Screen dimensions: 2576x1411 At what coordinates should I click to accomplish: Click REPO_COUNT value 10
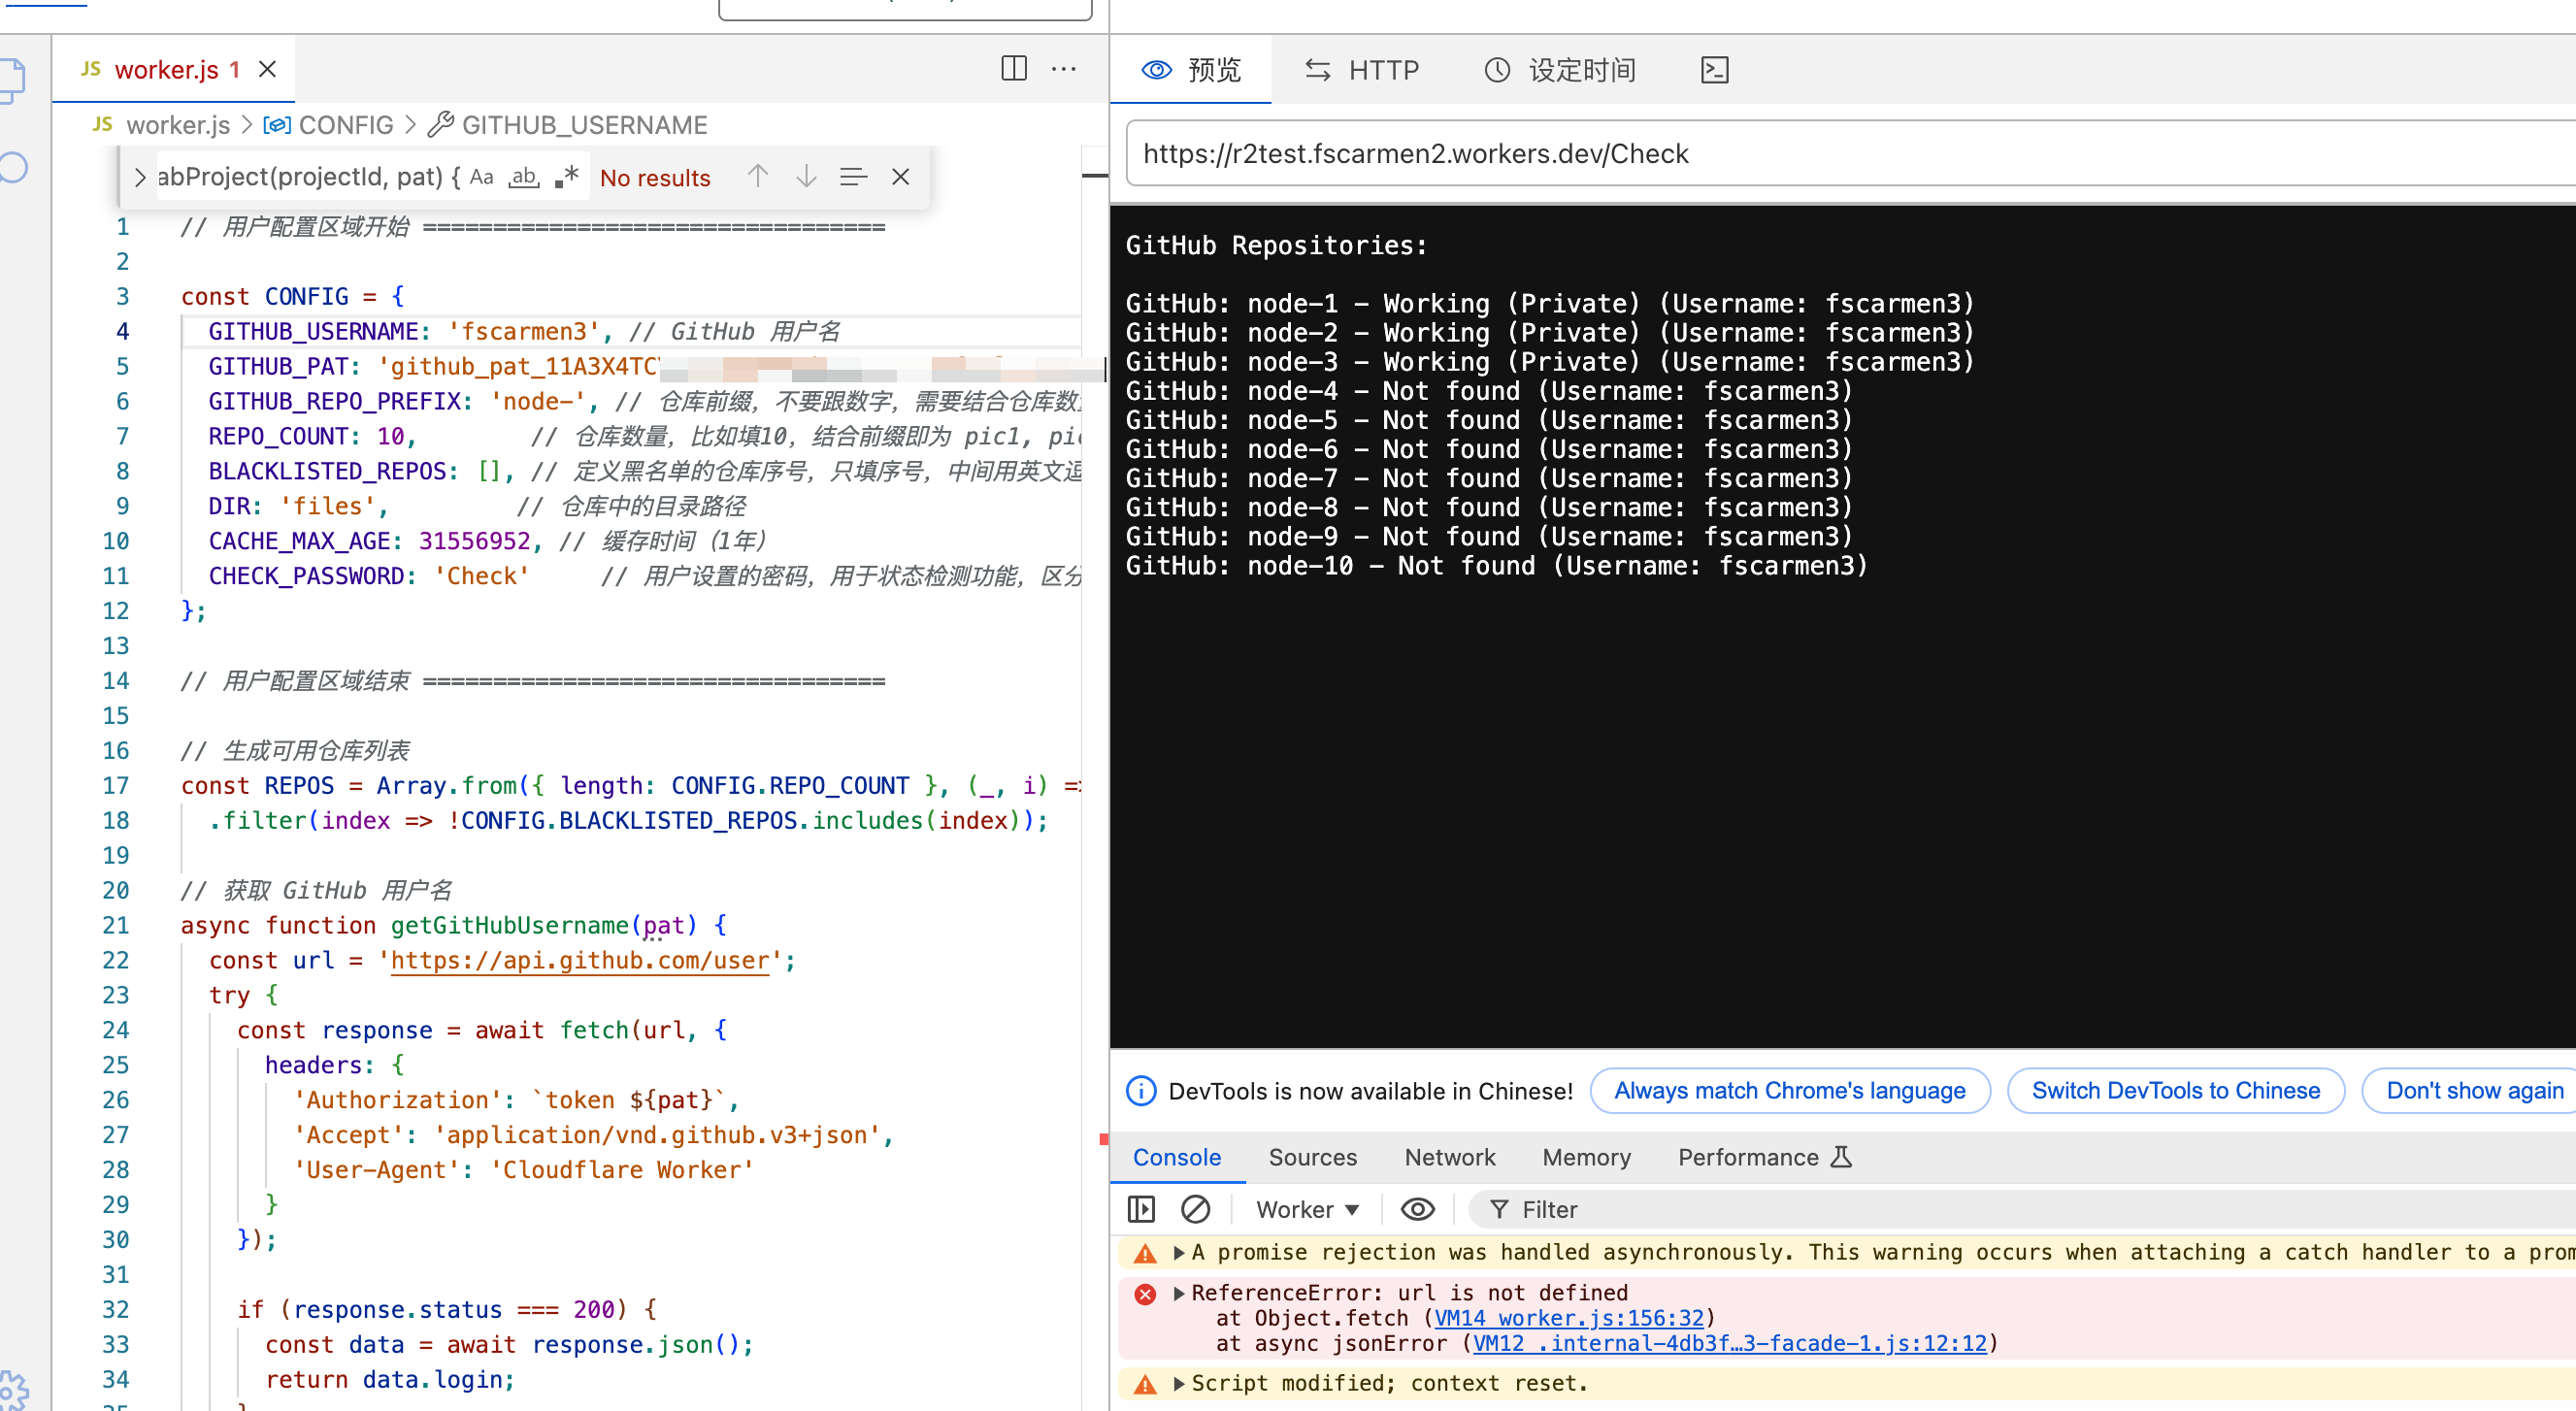tap(390, 436)
